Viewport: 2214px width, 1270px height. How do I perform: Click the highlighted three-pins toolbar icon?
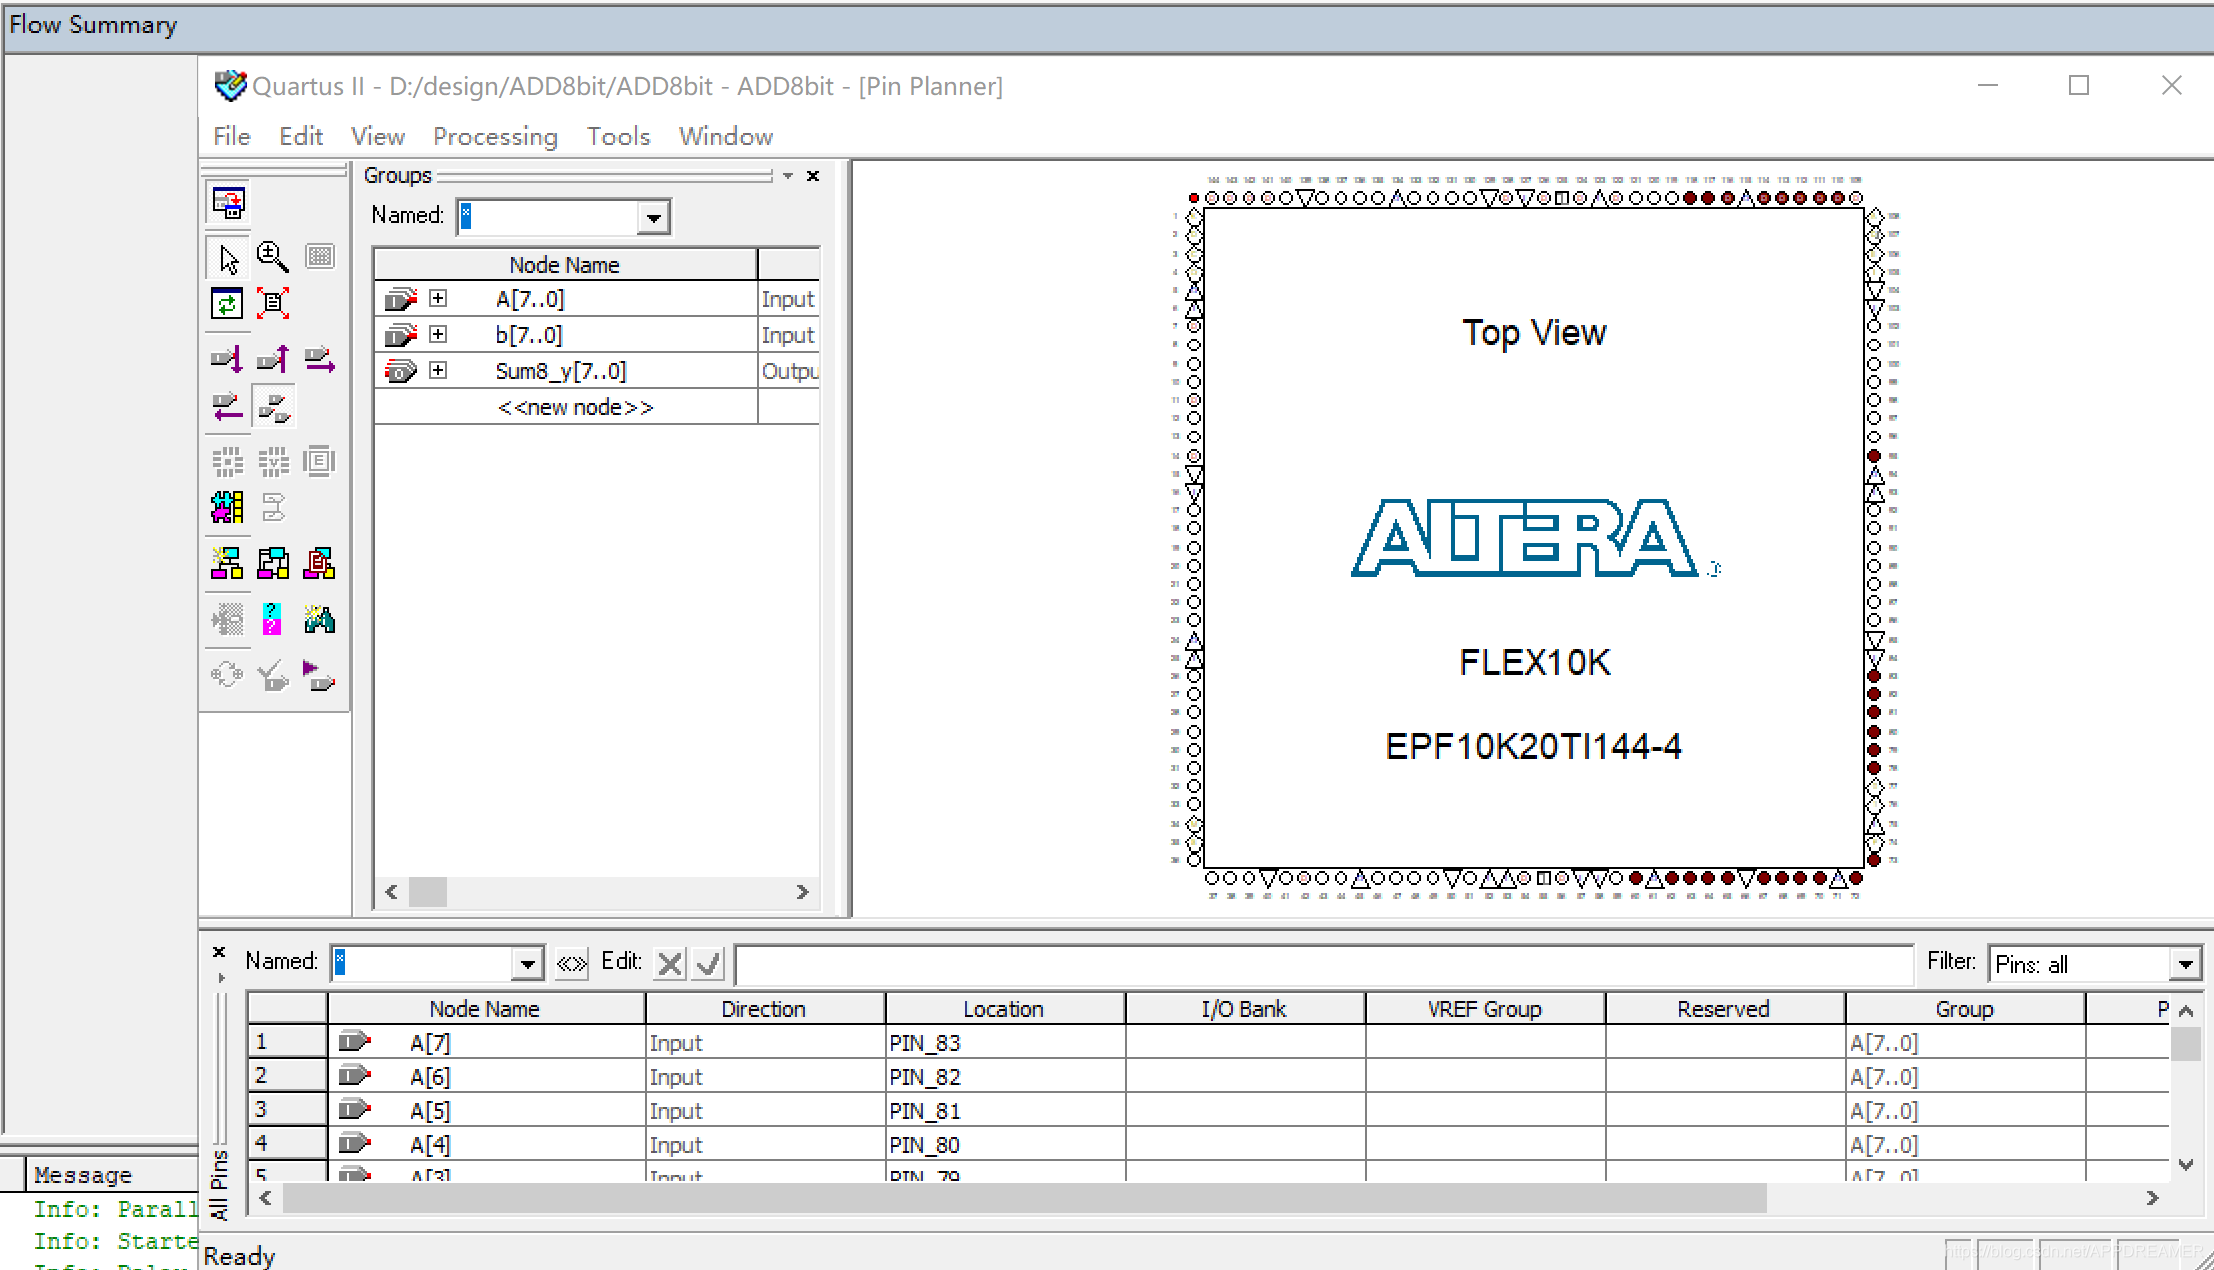[274, 406]
